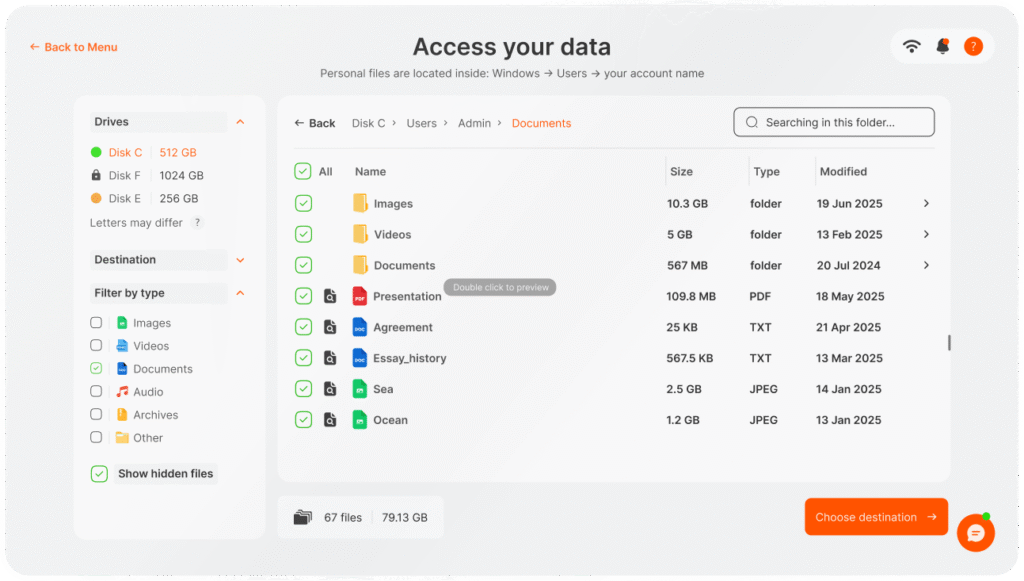Expand the Destination section
Screen dimensions: 1024x581
pyautogui.click(x=240, y=260)
